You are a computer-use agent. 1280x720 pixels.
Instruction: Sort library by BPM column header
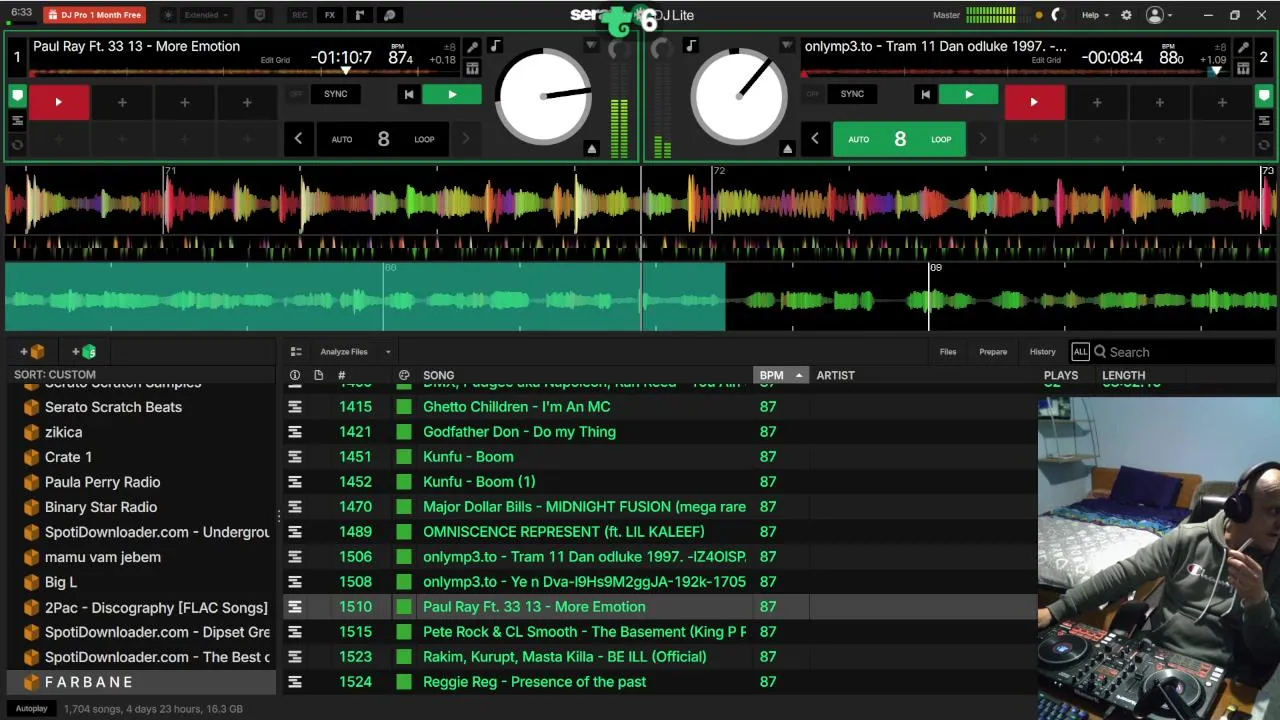click(x=780, y=375)
